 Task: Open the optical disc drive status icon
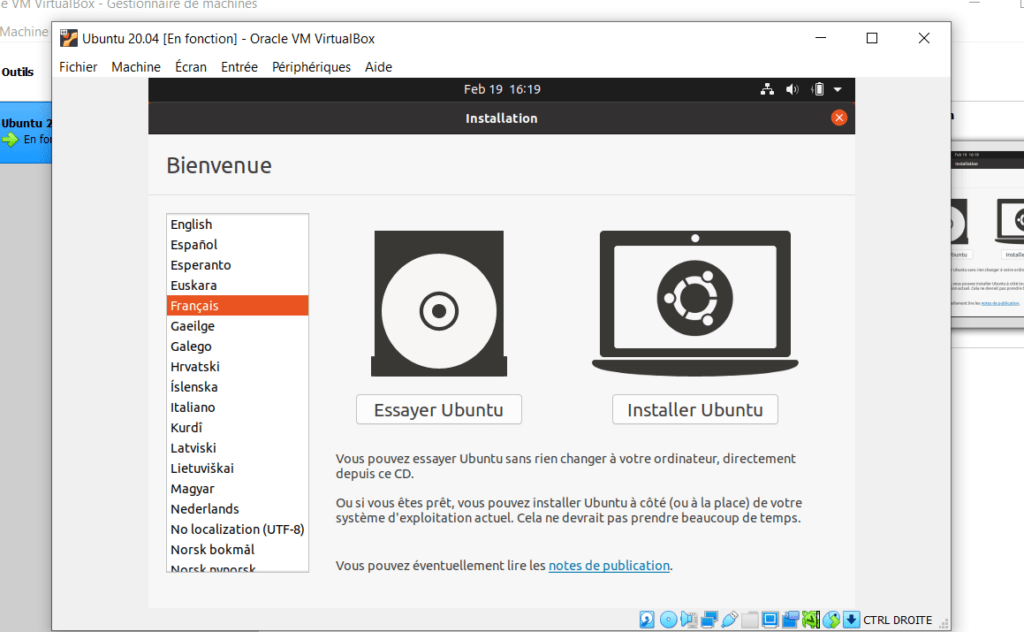point(668,620)
